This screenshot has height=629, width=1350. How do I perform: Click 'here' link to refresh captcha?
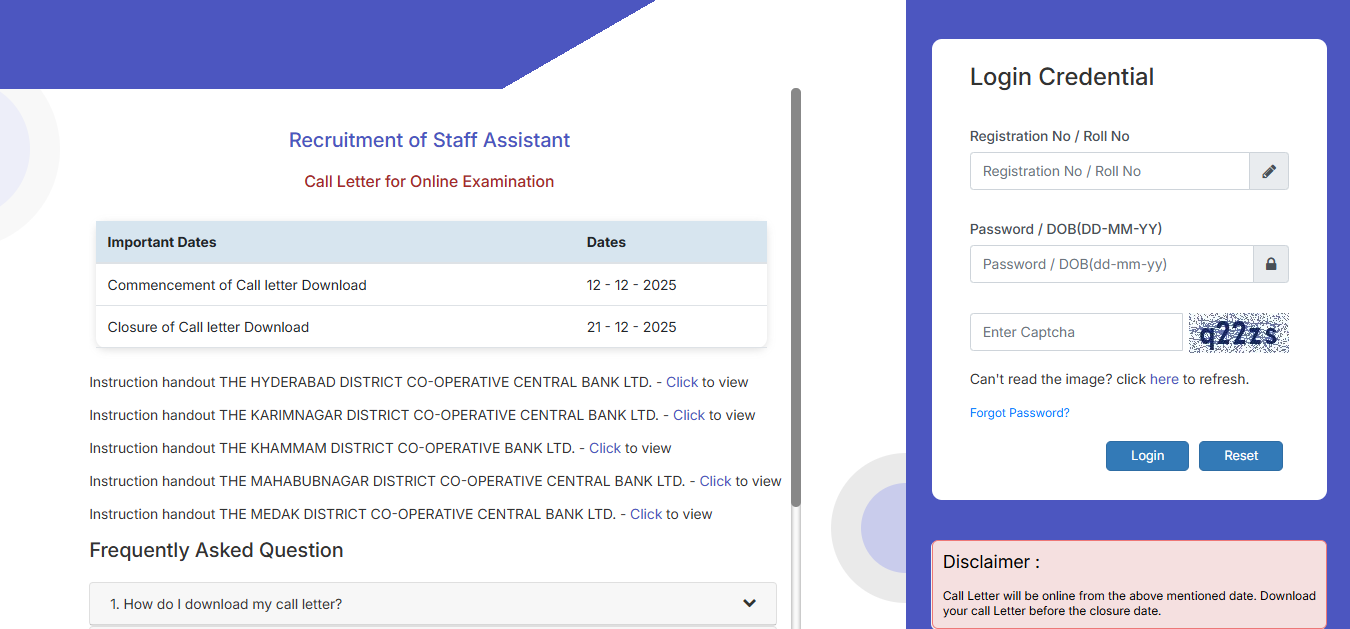(x=1164, y=380)
